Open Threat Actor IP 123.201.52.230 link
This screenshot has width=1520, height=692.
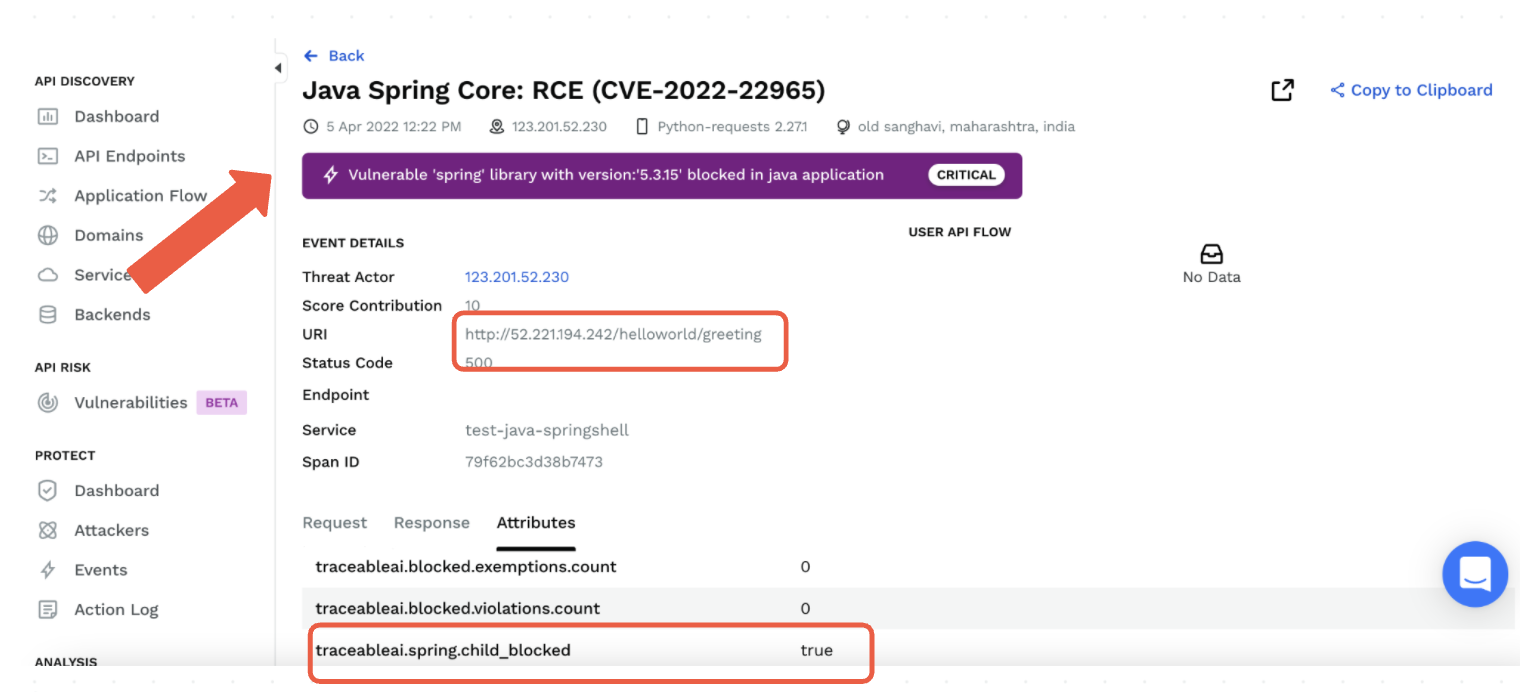(x=516, y=277)
